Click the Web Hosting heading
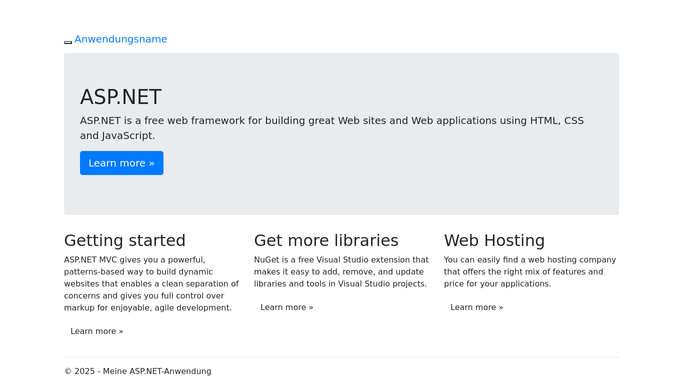Image resolution: width=683 pixels, height=384 pixels. (x=494, y=240)
